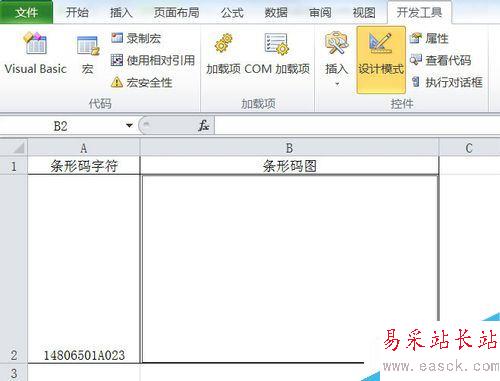Viewport: 500px width, 381px height.
Task: Toggle 设计模式 design mode
Action: coord(381,60)
